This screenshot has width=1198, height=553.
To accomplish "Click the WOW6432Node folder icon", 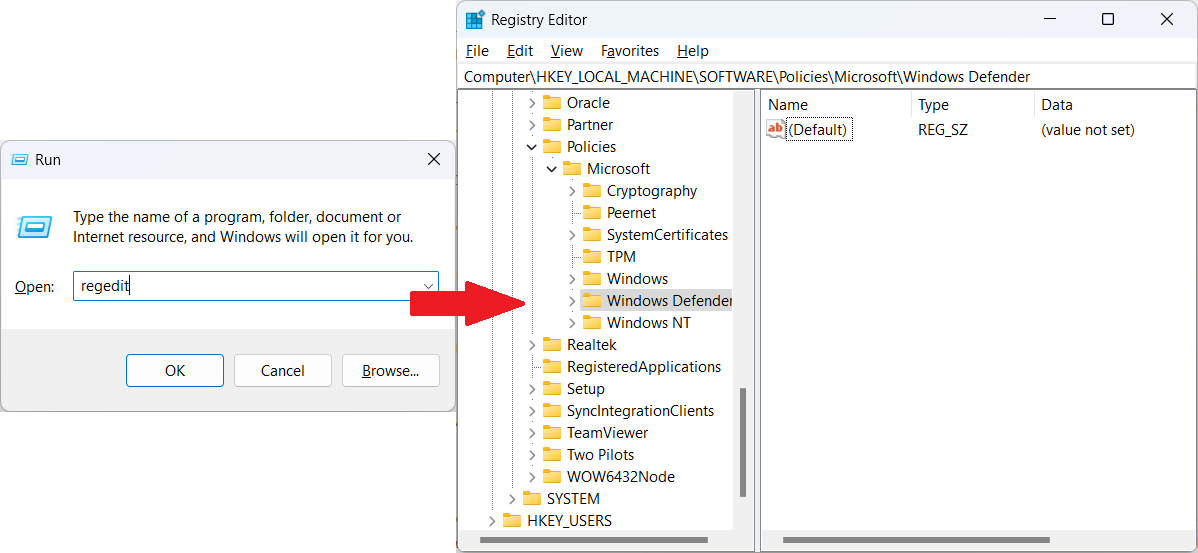I will click(x=552, y=477).
